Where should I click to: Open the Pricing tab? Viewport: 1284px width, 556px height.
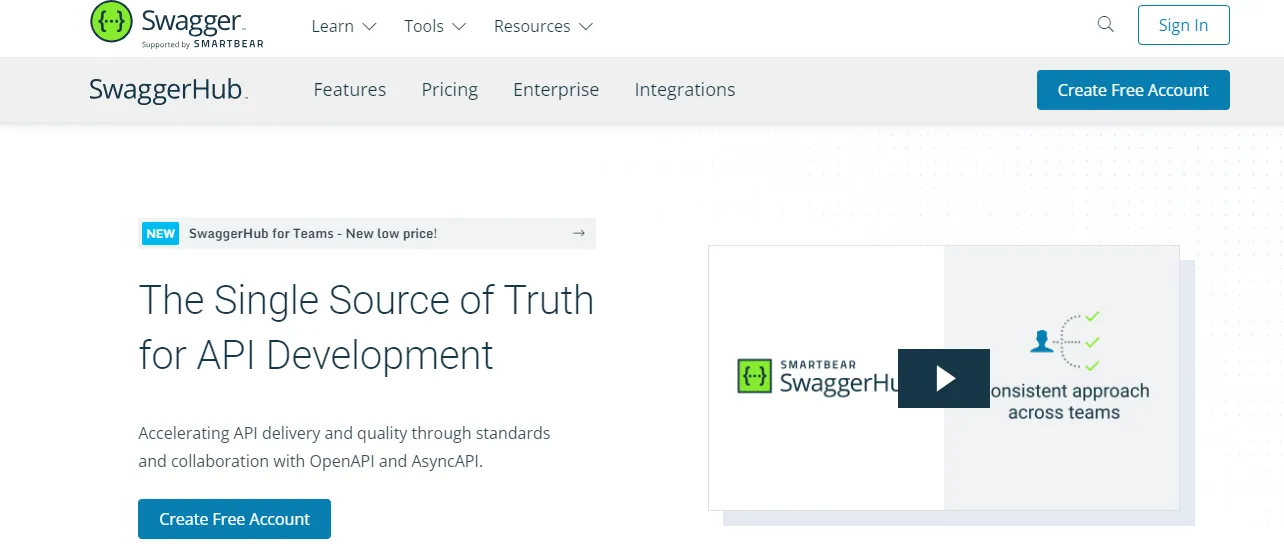[x=450, y=90]
